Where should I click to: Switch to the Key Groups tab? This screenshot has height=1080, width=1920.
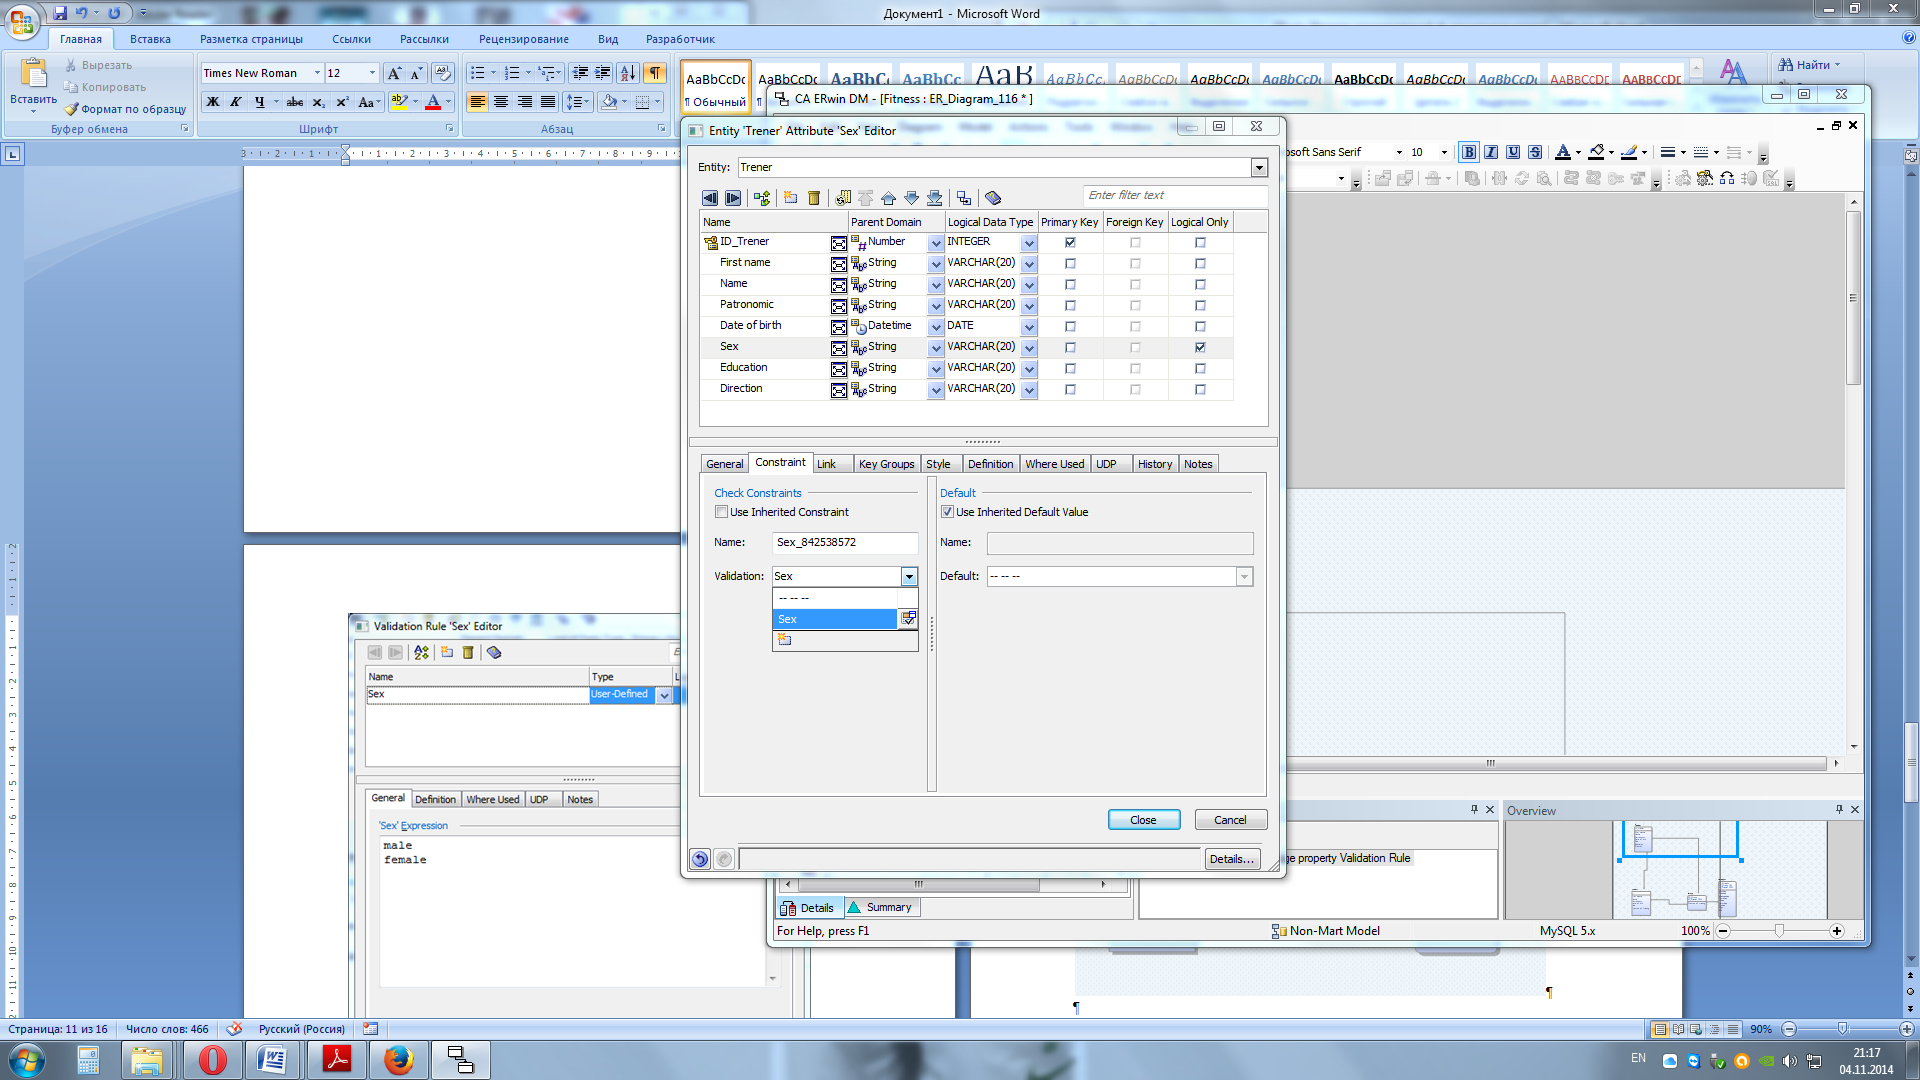886,464
